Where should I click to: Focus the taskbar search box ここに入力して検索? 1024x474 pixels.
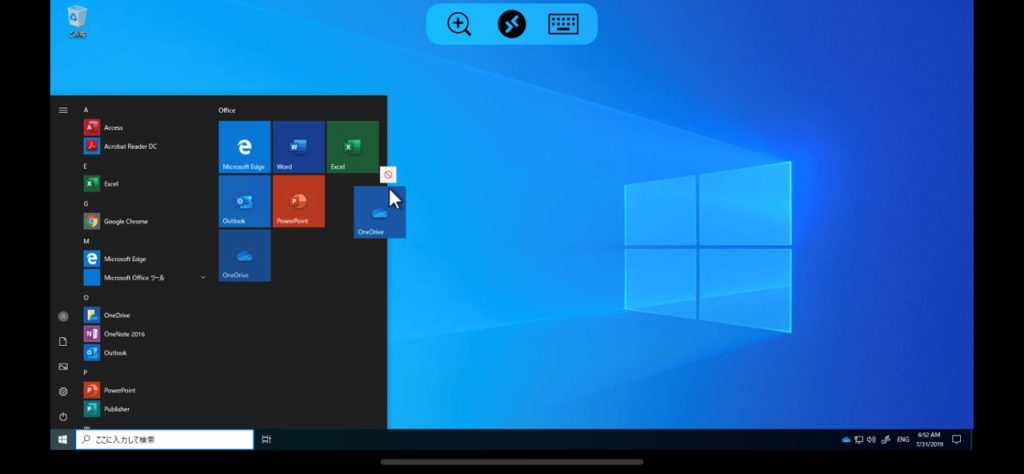tap(165, 440)
